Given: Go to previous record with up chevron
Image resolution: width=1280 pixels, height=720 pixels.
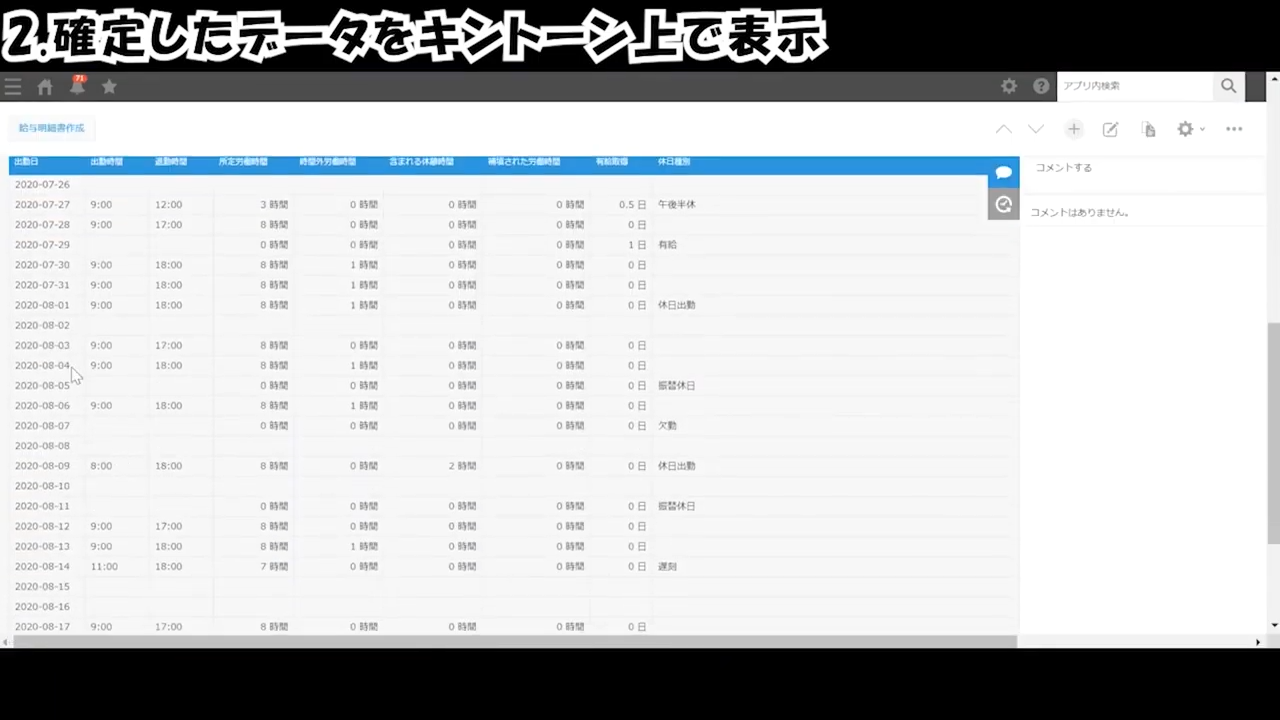Looking at the screenshot, I should pyautogui.click(x=1003, y=129).
